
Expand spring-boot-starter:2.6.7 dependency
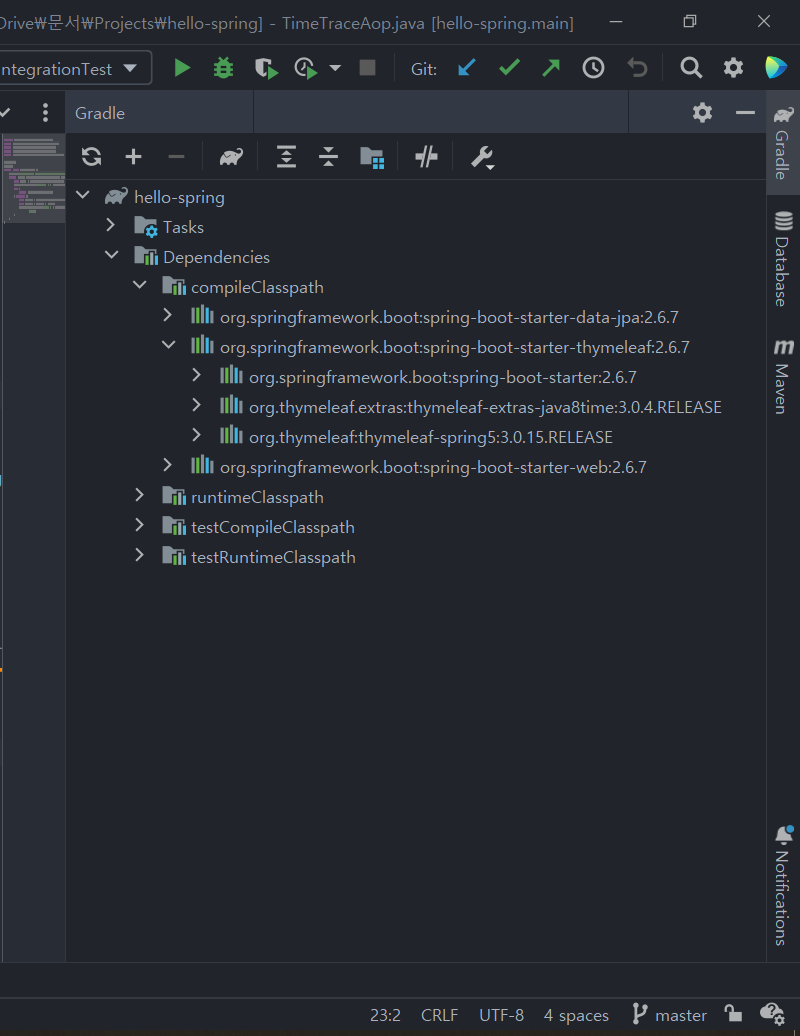tap(196, 375)
